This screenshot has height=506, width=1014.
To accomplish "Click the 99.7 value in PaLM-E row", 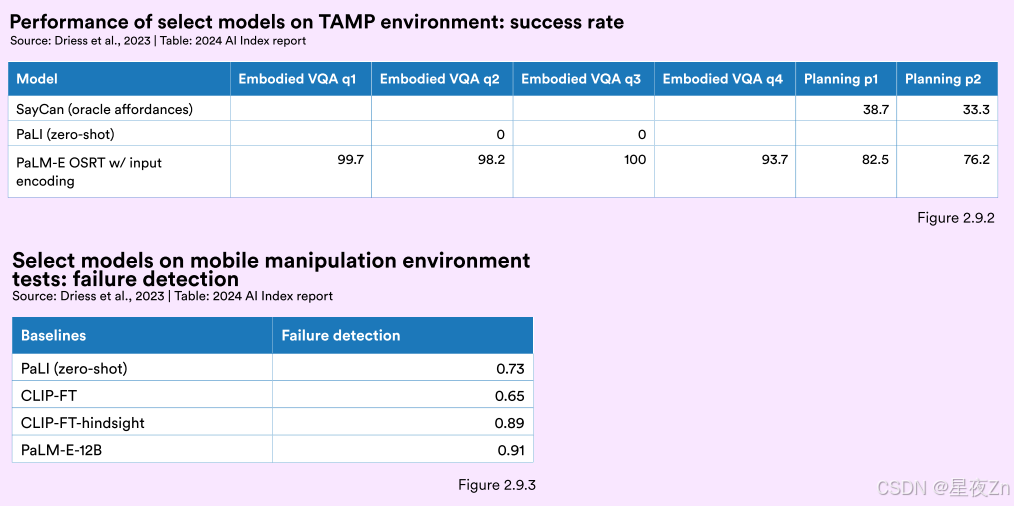I will tap(350, 159).
